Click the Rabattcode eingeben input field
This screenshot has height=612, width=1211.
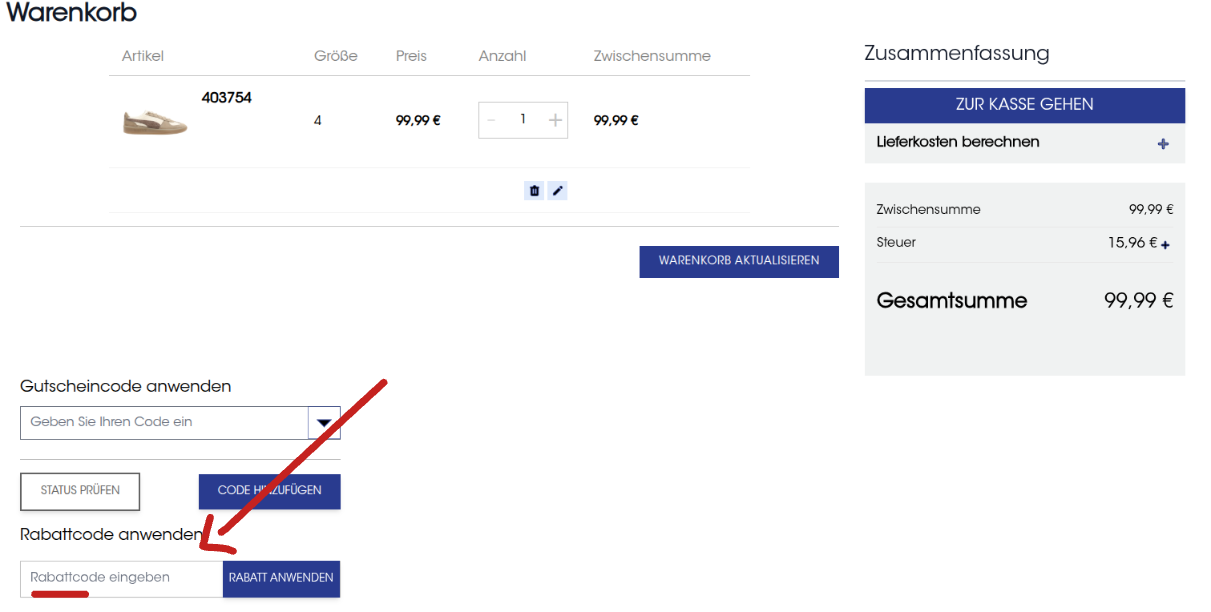pyautogui.click(x=110, y=578)
